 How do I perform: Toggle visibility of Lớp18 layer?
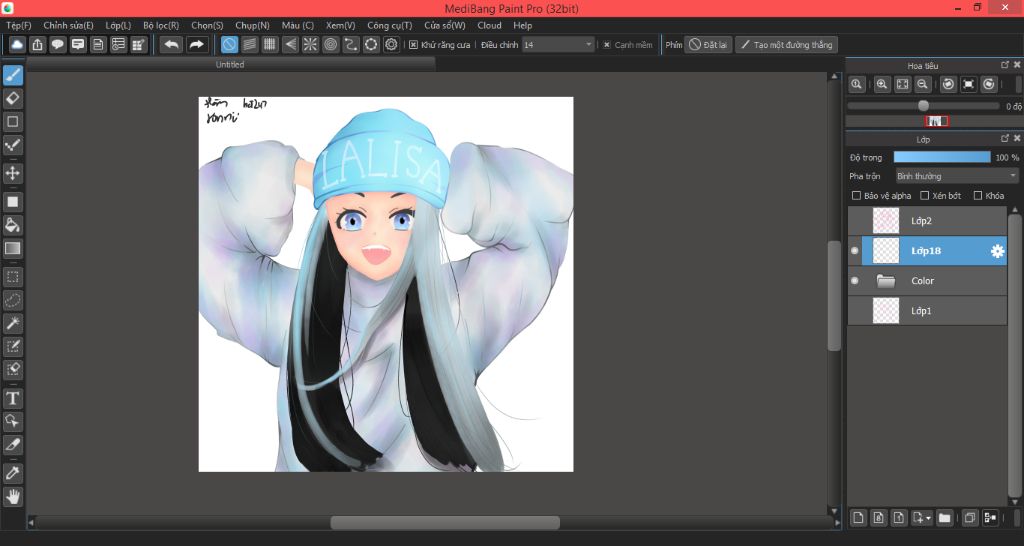click(855, 251)
